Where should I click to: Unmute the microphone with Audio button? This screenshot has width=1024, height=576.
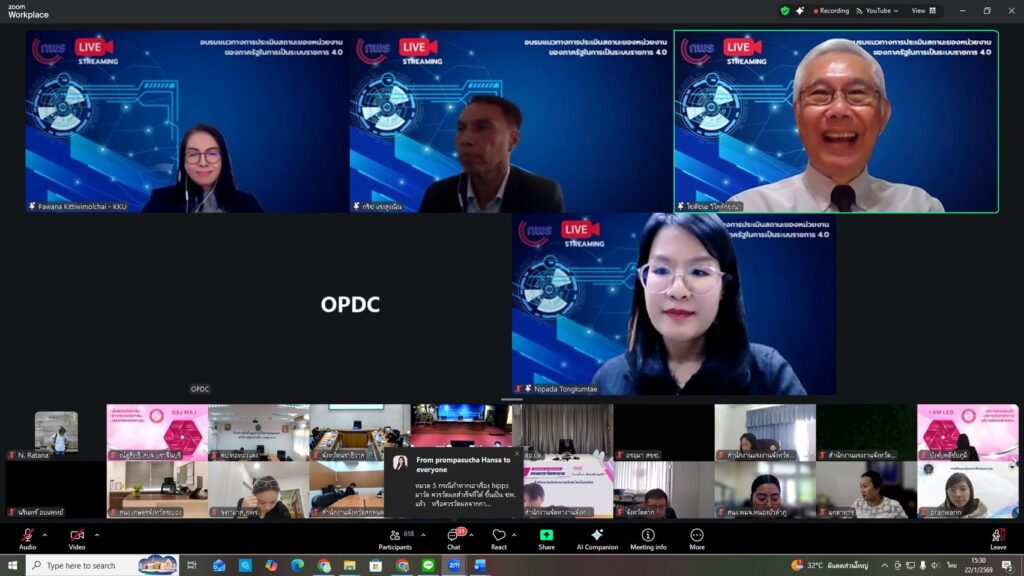pyautogui.click(x=27, y=538)
